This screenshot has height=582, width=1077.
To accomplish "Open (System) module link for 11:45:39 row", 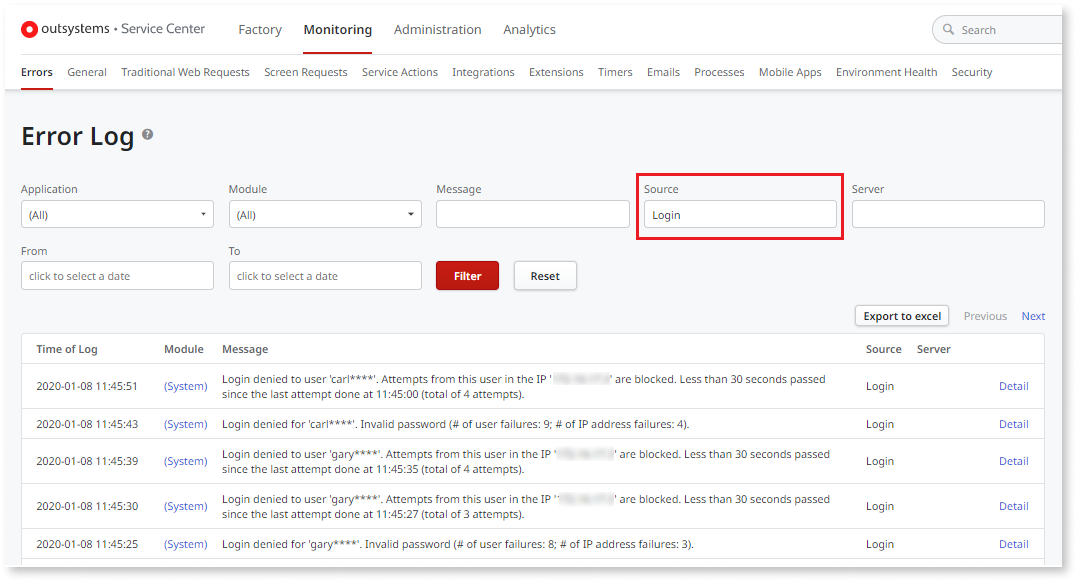I will click(185, 461).
